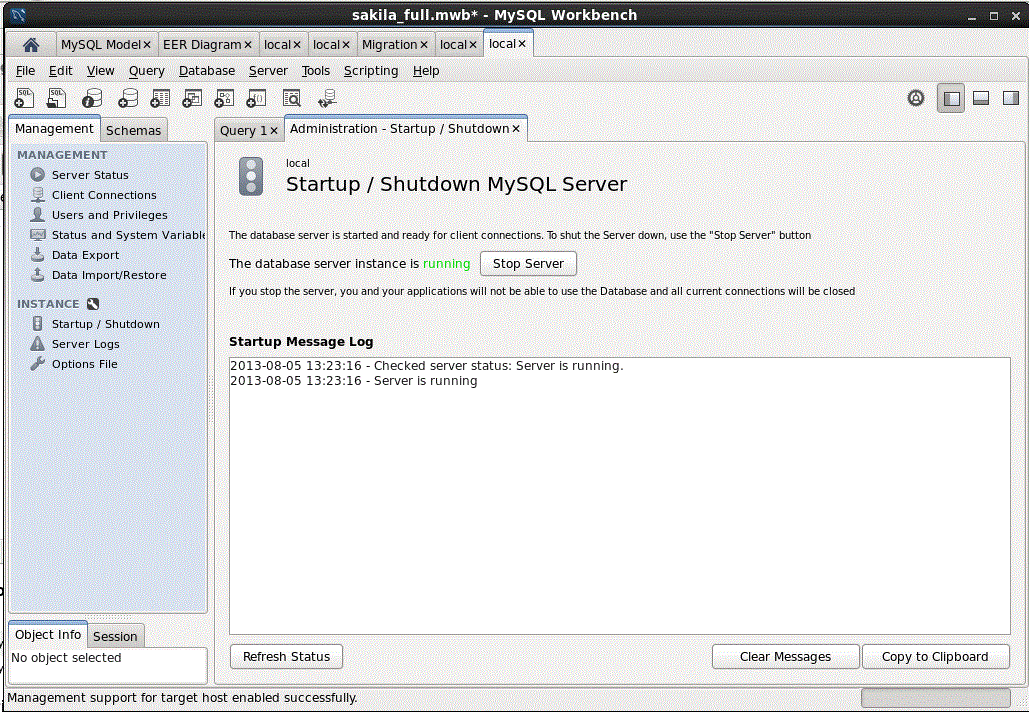Open the Scripting menu
This screenshot has width=1029, height=712.
point(370,71)
